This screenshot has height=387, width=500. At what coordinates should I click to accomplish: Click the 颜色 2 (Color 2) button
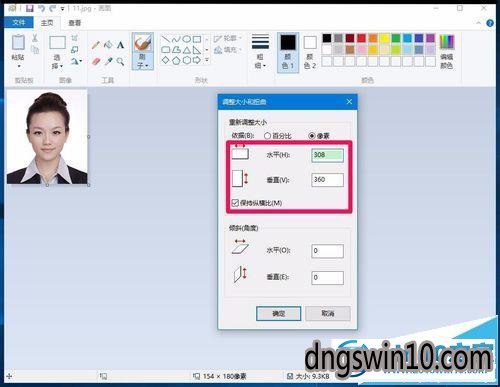[x=310, y=52]
